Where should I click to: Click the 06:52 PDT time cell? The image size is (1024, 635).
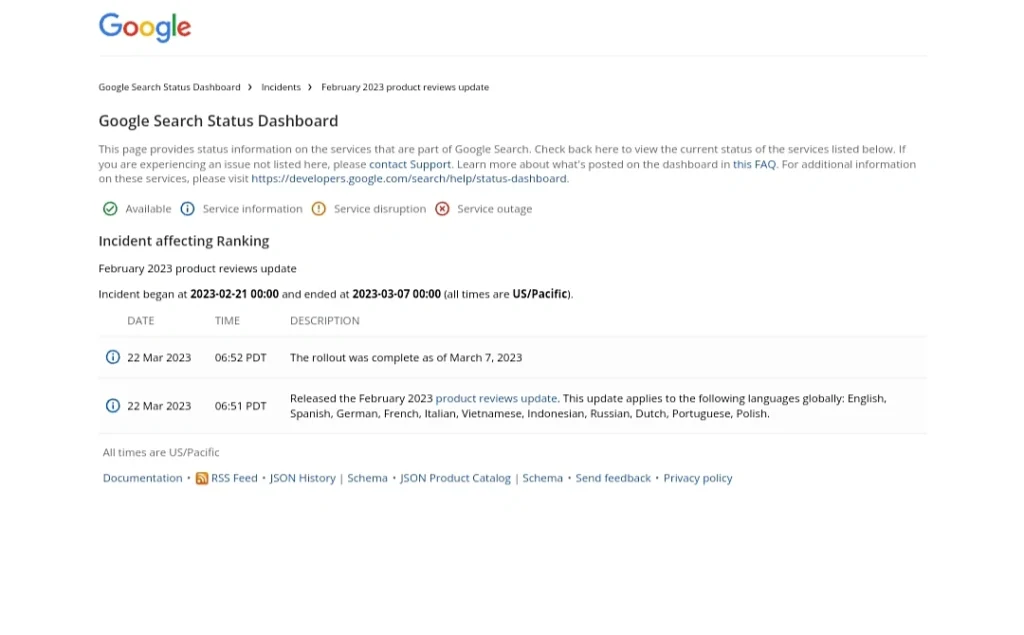pos(240,358)
